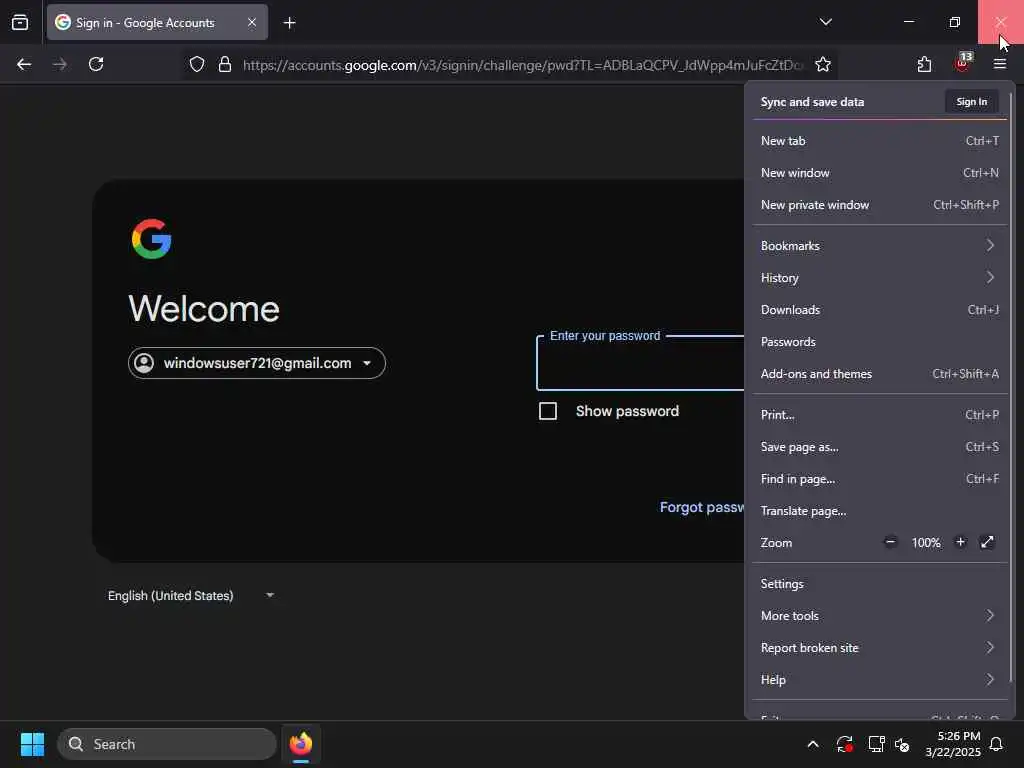The width and height of the screenshot is (1024, 768).
Task: Toggle full screen mode icon
Action: (x=987, y=542)
